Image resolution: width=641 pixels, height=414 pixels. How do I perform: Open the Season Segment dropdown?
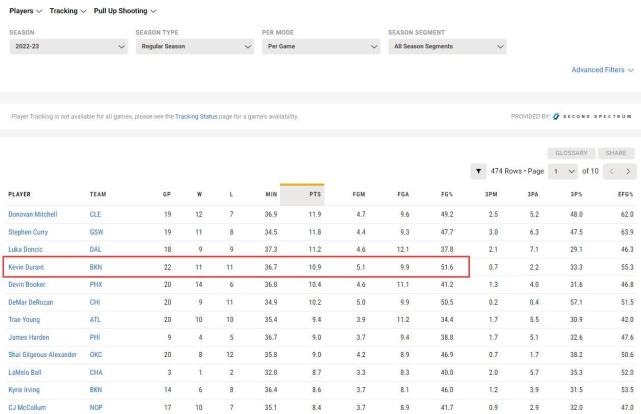pyautogui.click(x=447, y=46)
